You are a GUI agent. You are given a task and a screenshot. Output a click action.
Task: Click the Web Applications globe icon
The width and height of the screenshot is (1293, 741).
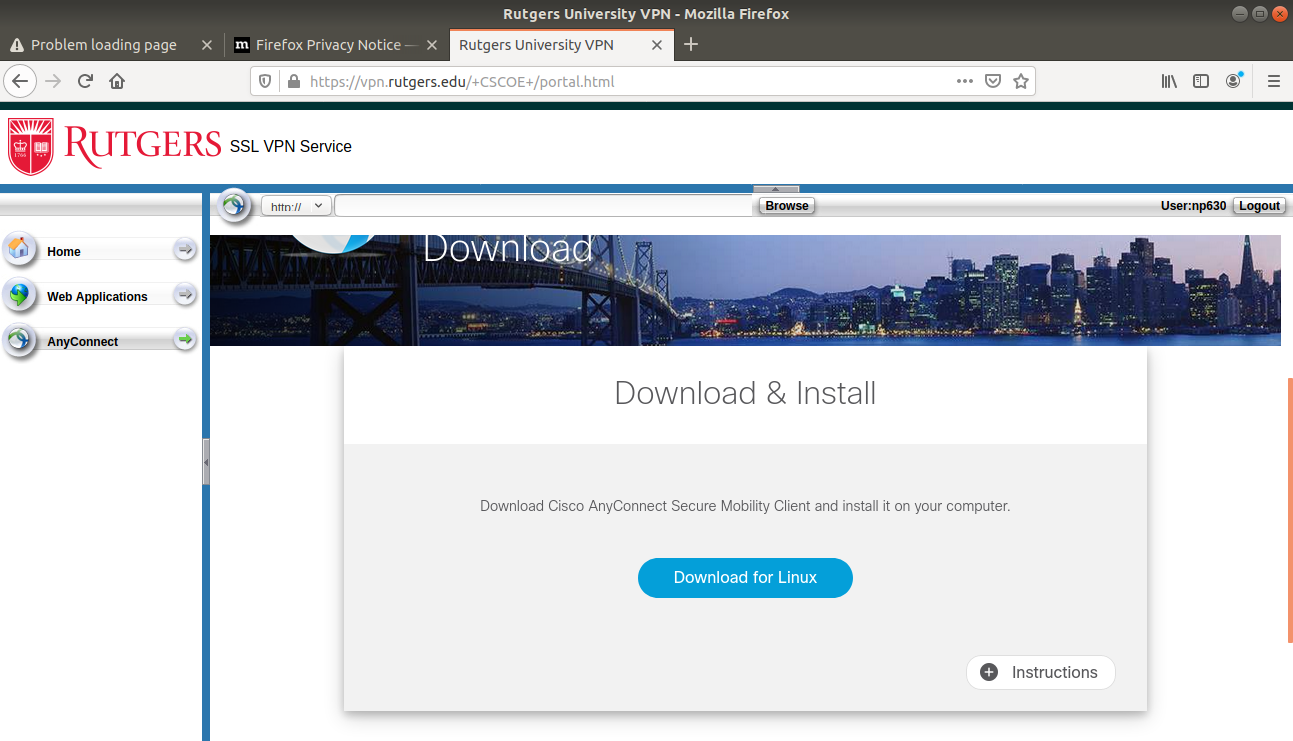19,295
